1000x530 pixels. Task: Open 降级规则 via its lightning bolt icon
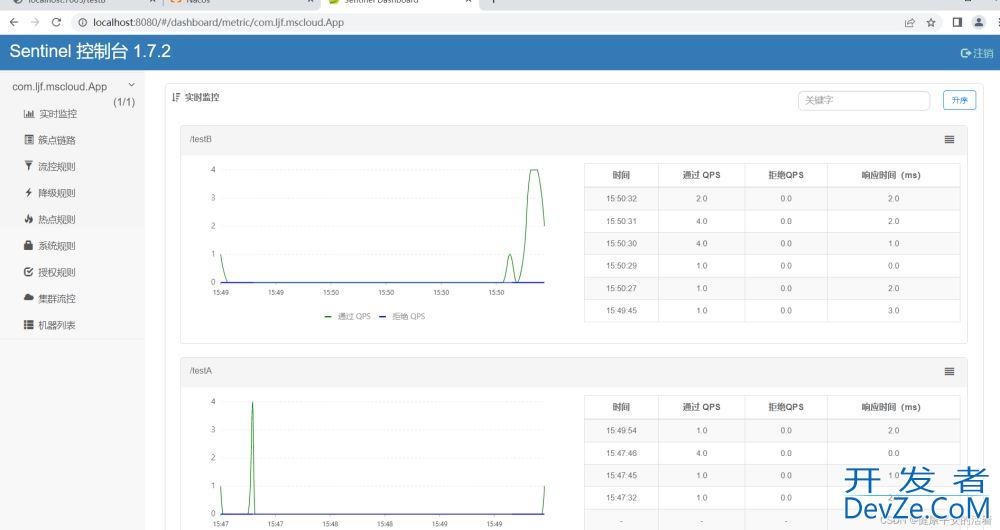pyautogui.click(x=29, y=193)
